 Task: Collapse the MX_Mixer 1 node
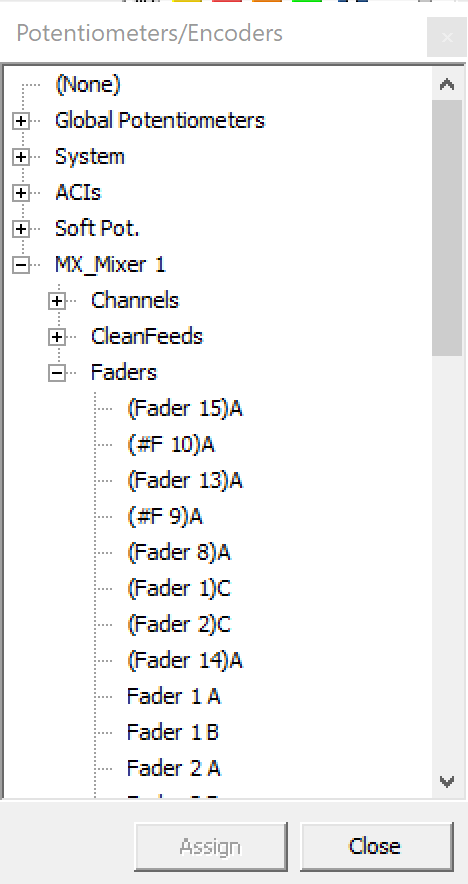coord(21,266)
